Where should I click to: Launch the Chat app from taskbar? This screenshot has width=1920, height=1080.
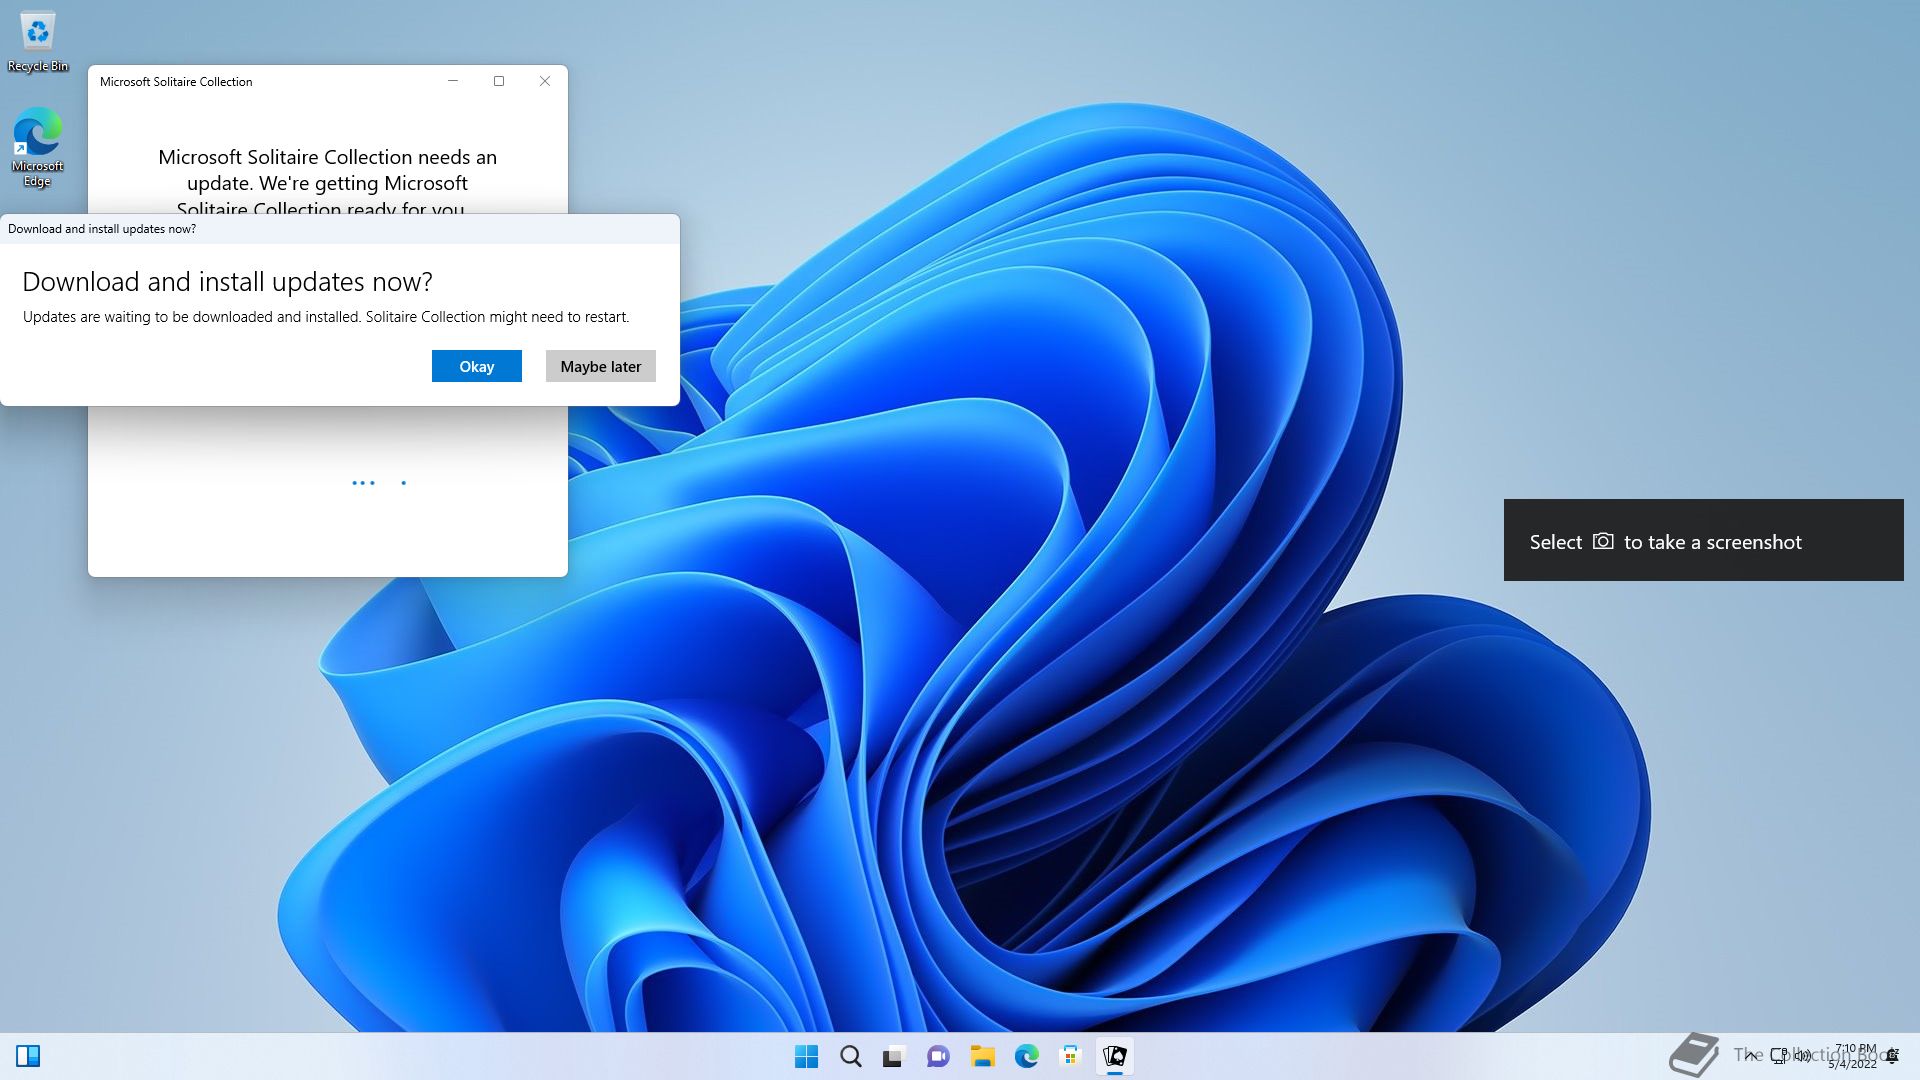pos(938,1056)
